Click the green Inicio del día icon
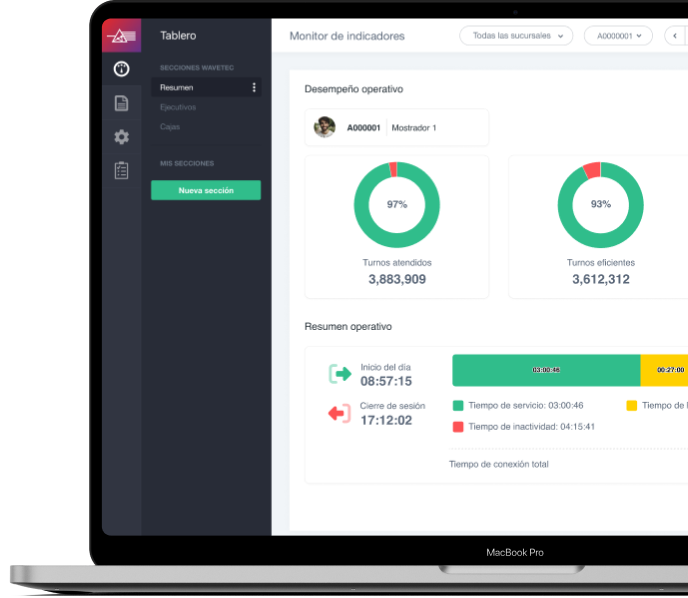 pos(340,374)
